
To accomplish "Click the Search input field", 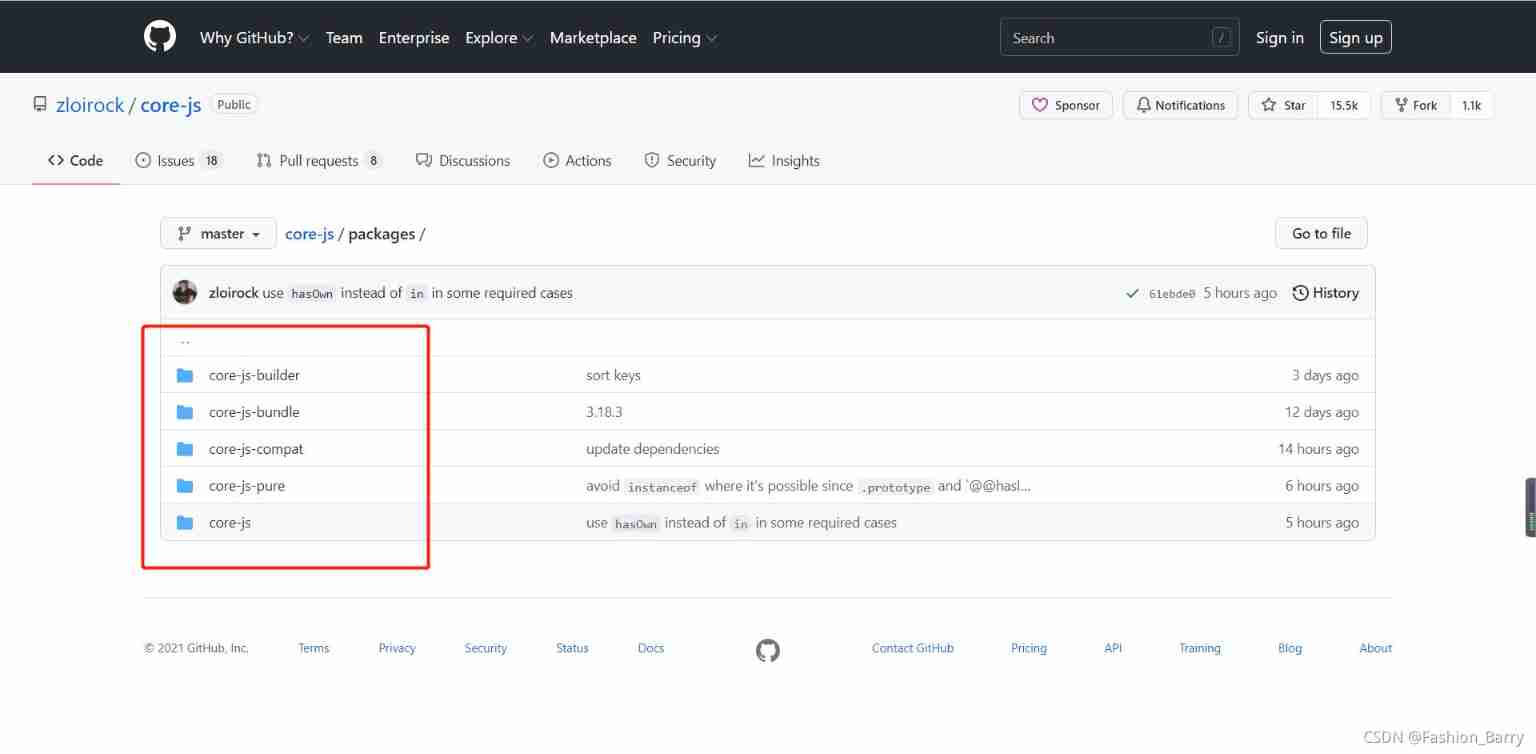I will (1105, 38).
